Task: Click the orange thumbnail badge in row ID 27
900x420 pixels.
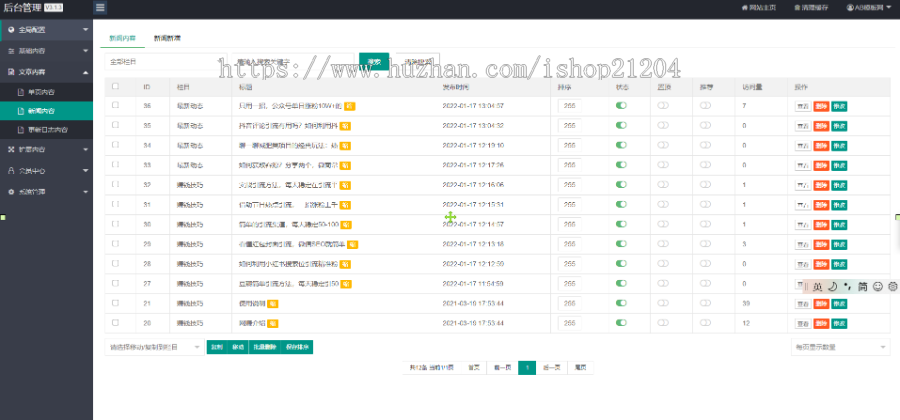Action: click(x=346, y=284)
